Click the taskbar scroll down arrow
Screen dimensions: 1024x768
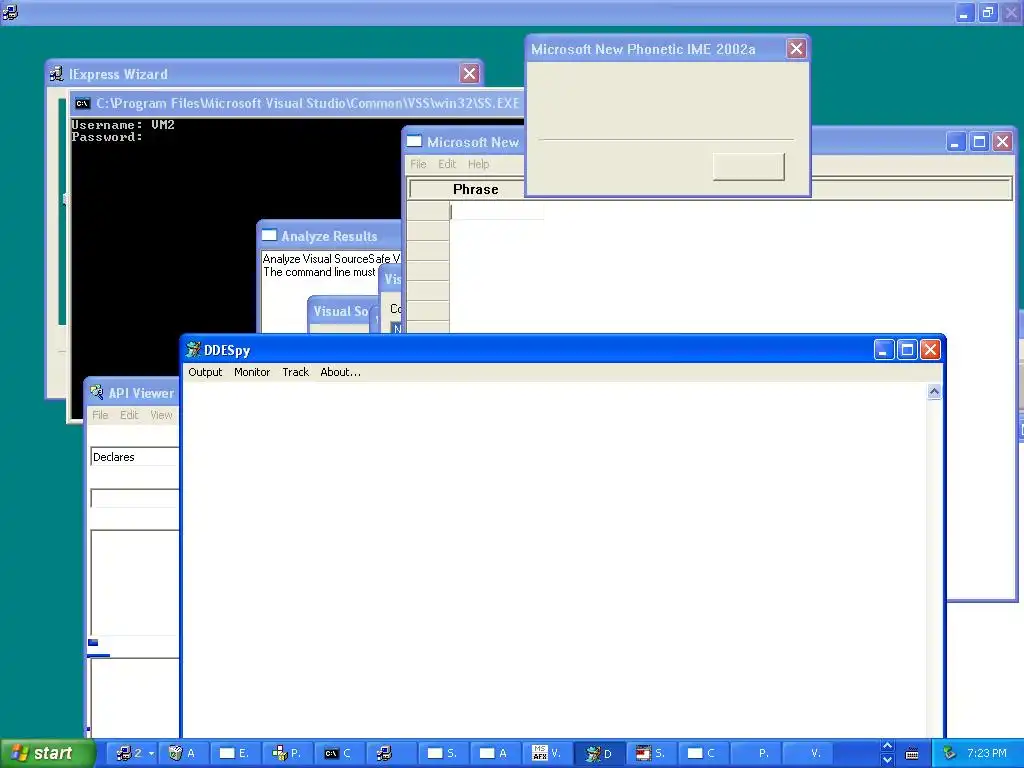(x=887, y=760)
